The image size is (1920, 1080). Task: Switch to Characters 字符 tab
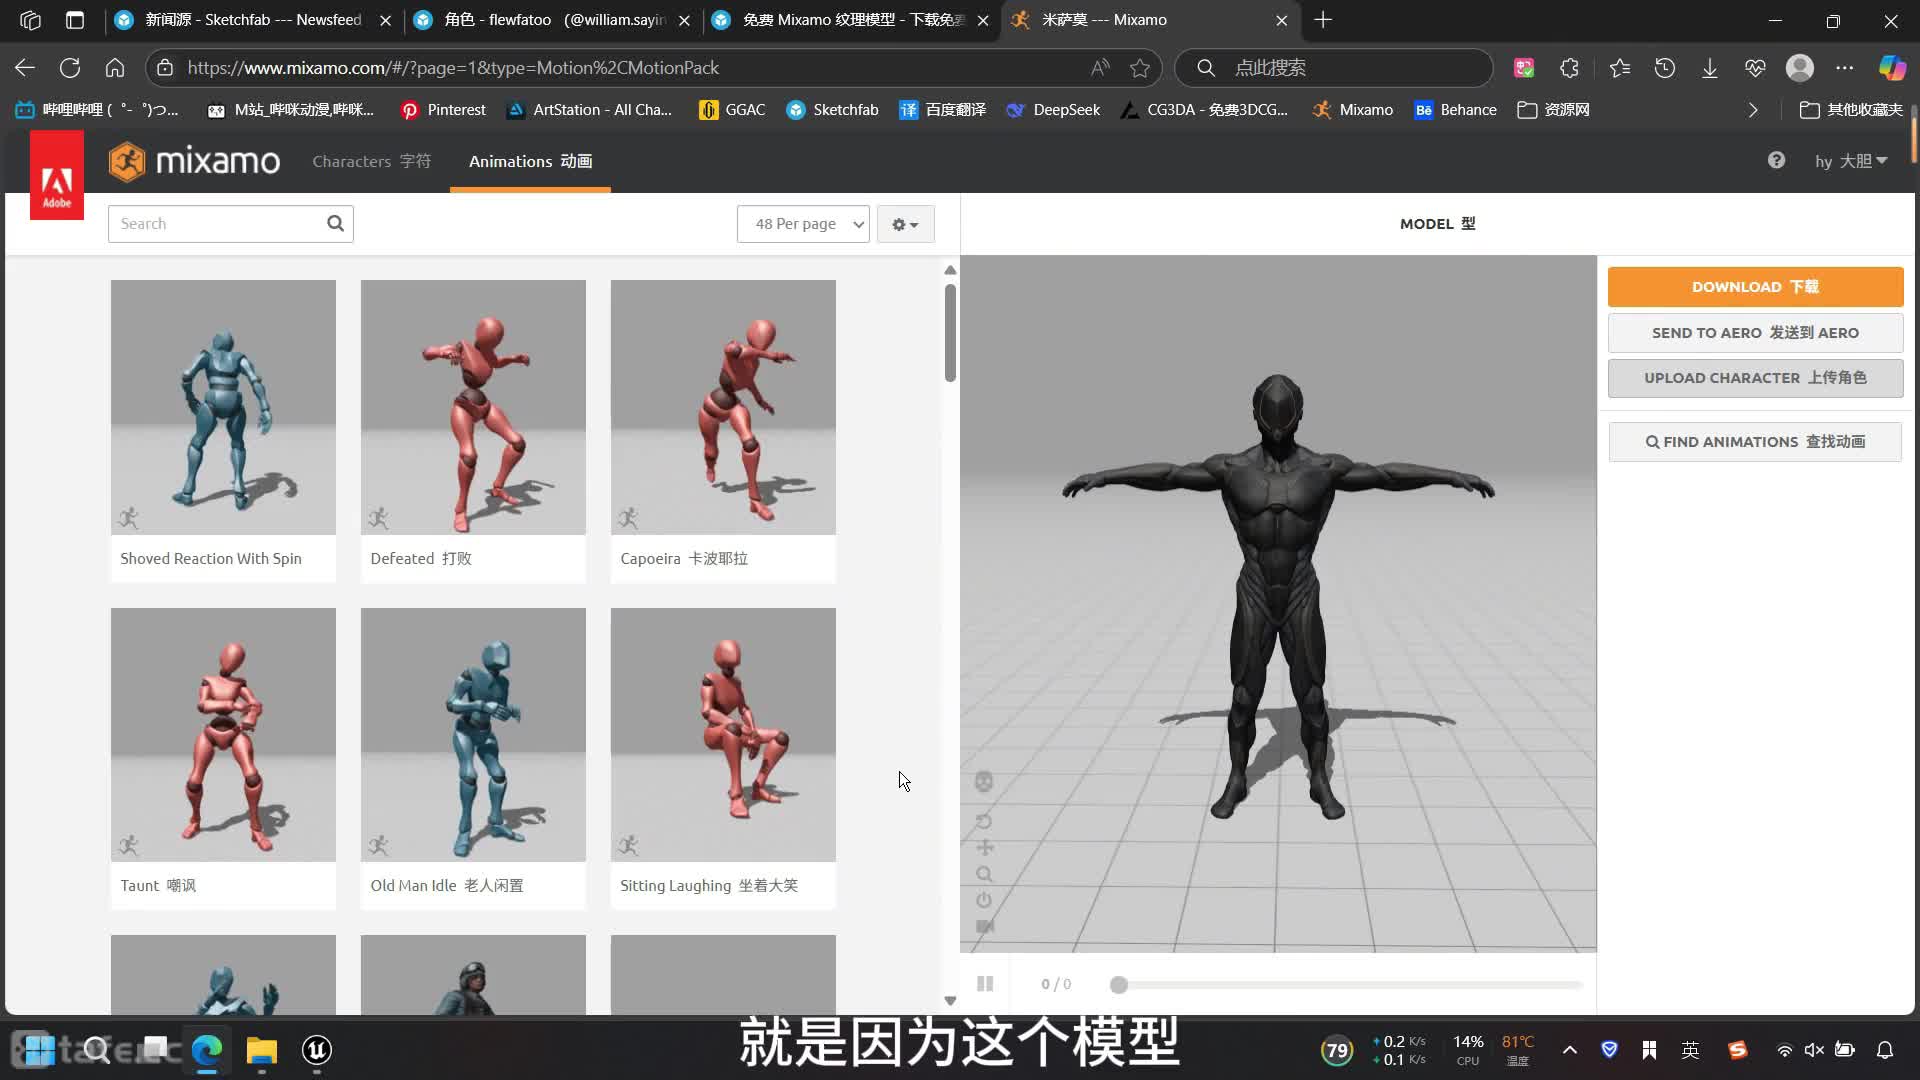point(371,161)
